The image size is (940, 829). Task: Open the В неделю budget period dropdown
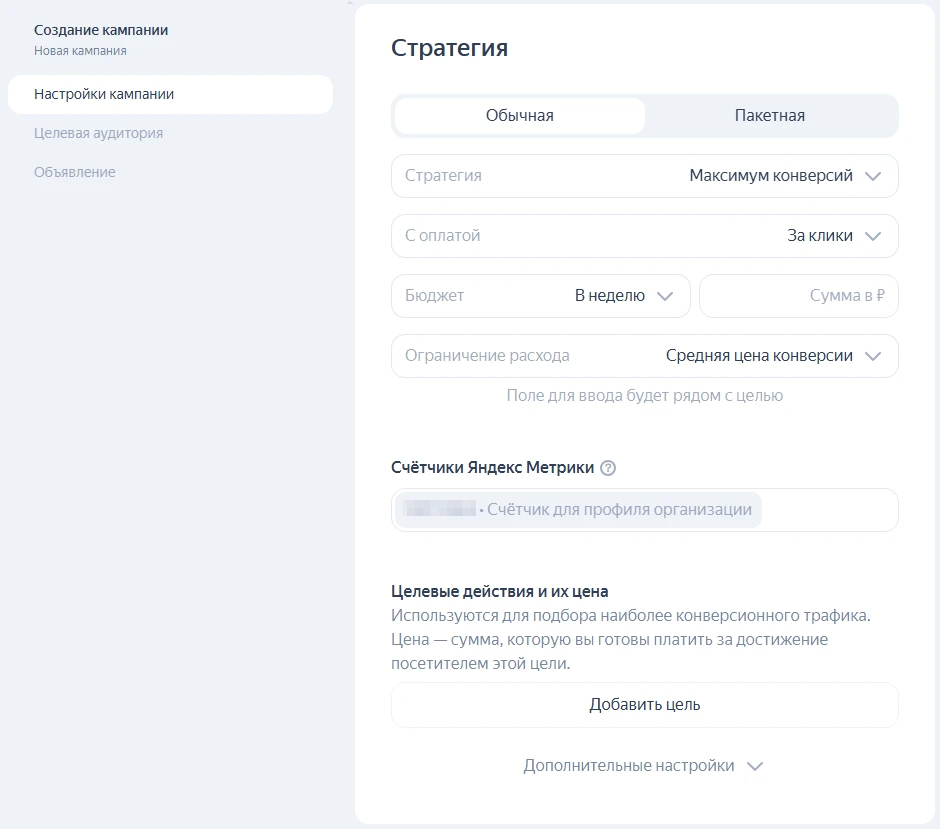(x=609, y=296)
